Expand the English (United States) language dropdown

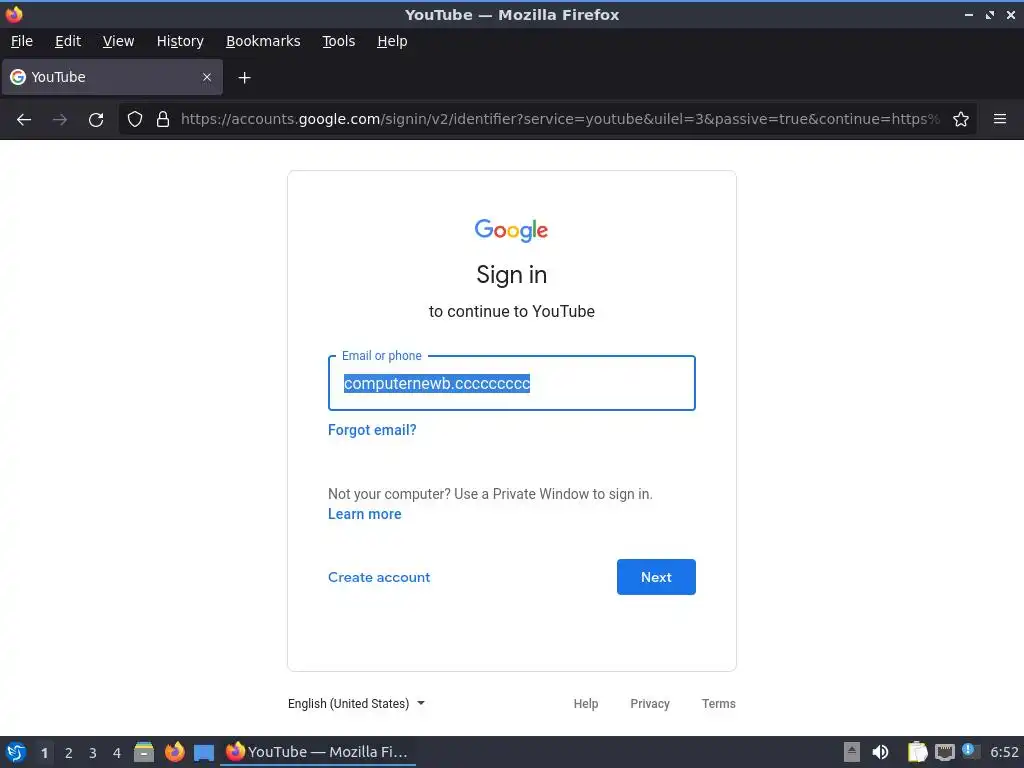tap(357, 703)
